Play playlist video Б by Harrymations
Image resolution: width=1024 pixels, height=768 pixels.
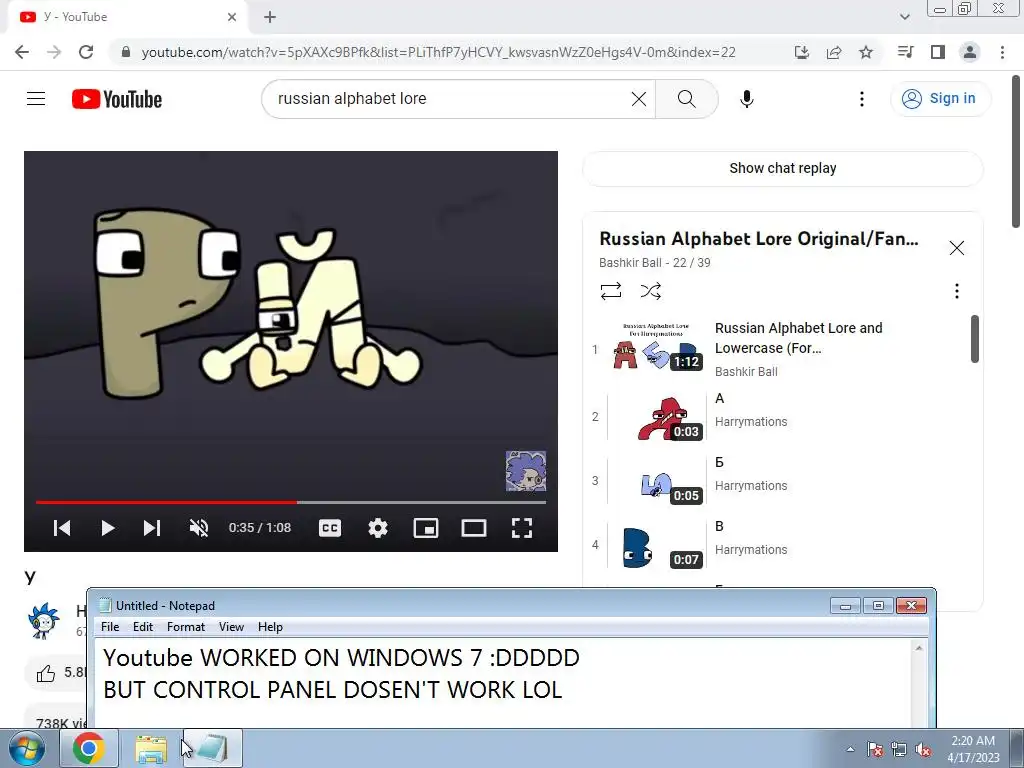781,480
